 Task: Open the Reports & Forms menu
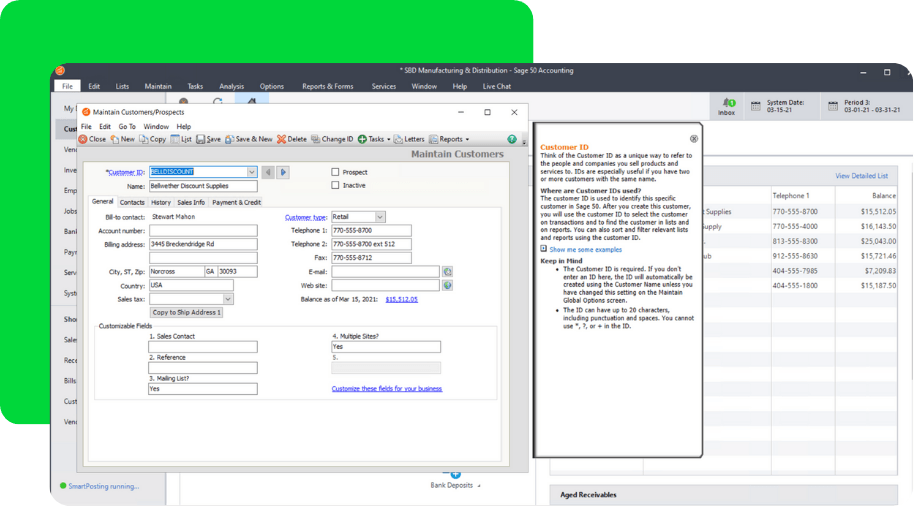(x=327, y=87)
